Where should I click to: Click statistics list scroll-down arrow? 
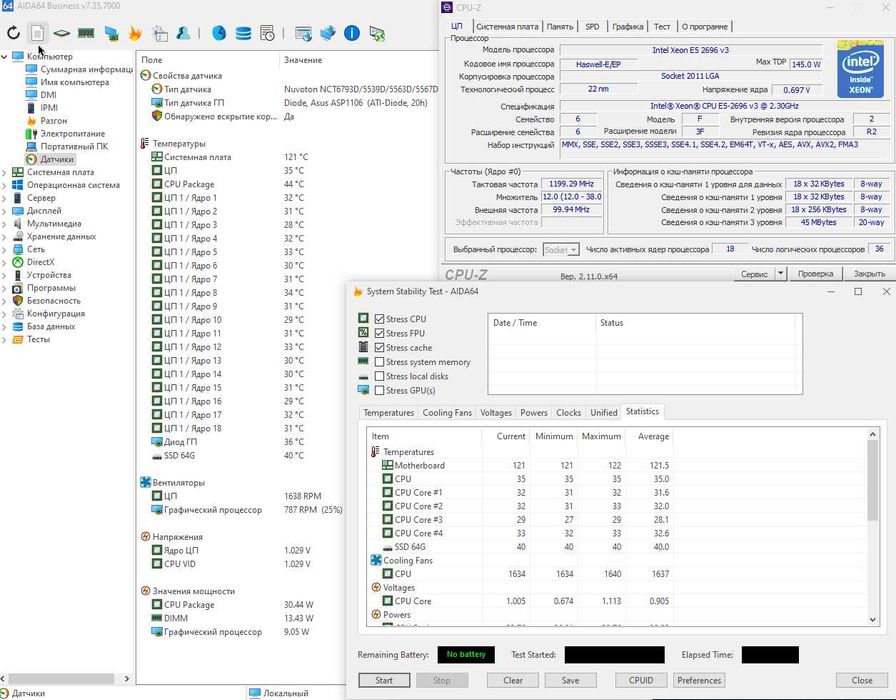coord(872,619)
